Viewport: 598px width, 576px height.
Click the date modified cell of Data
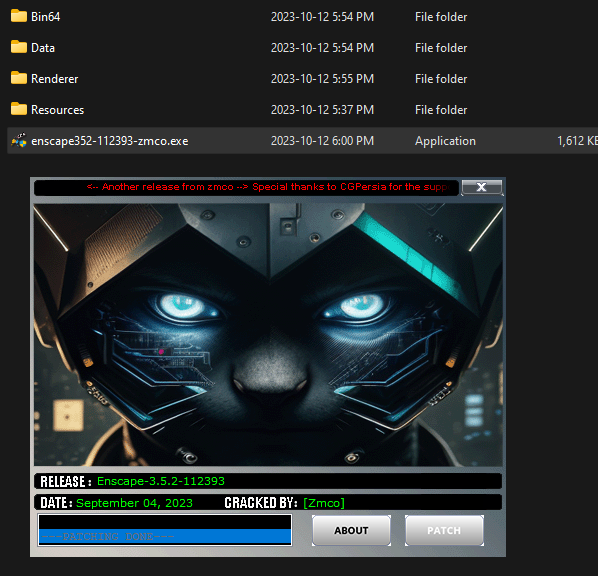pyautogui.click(x=322, y=48)
